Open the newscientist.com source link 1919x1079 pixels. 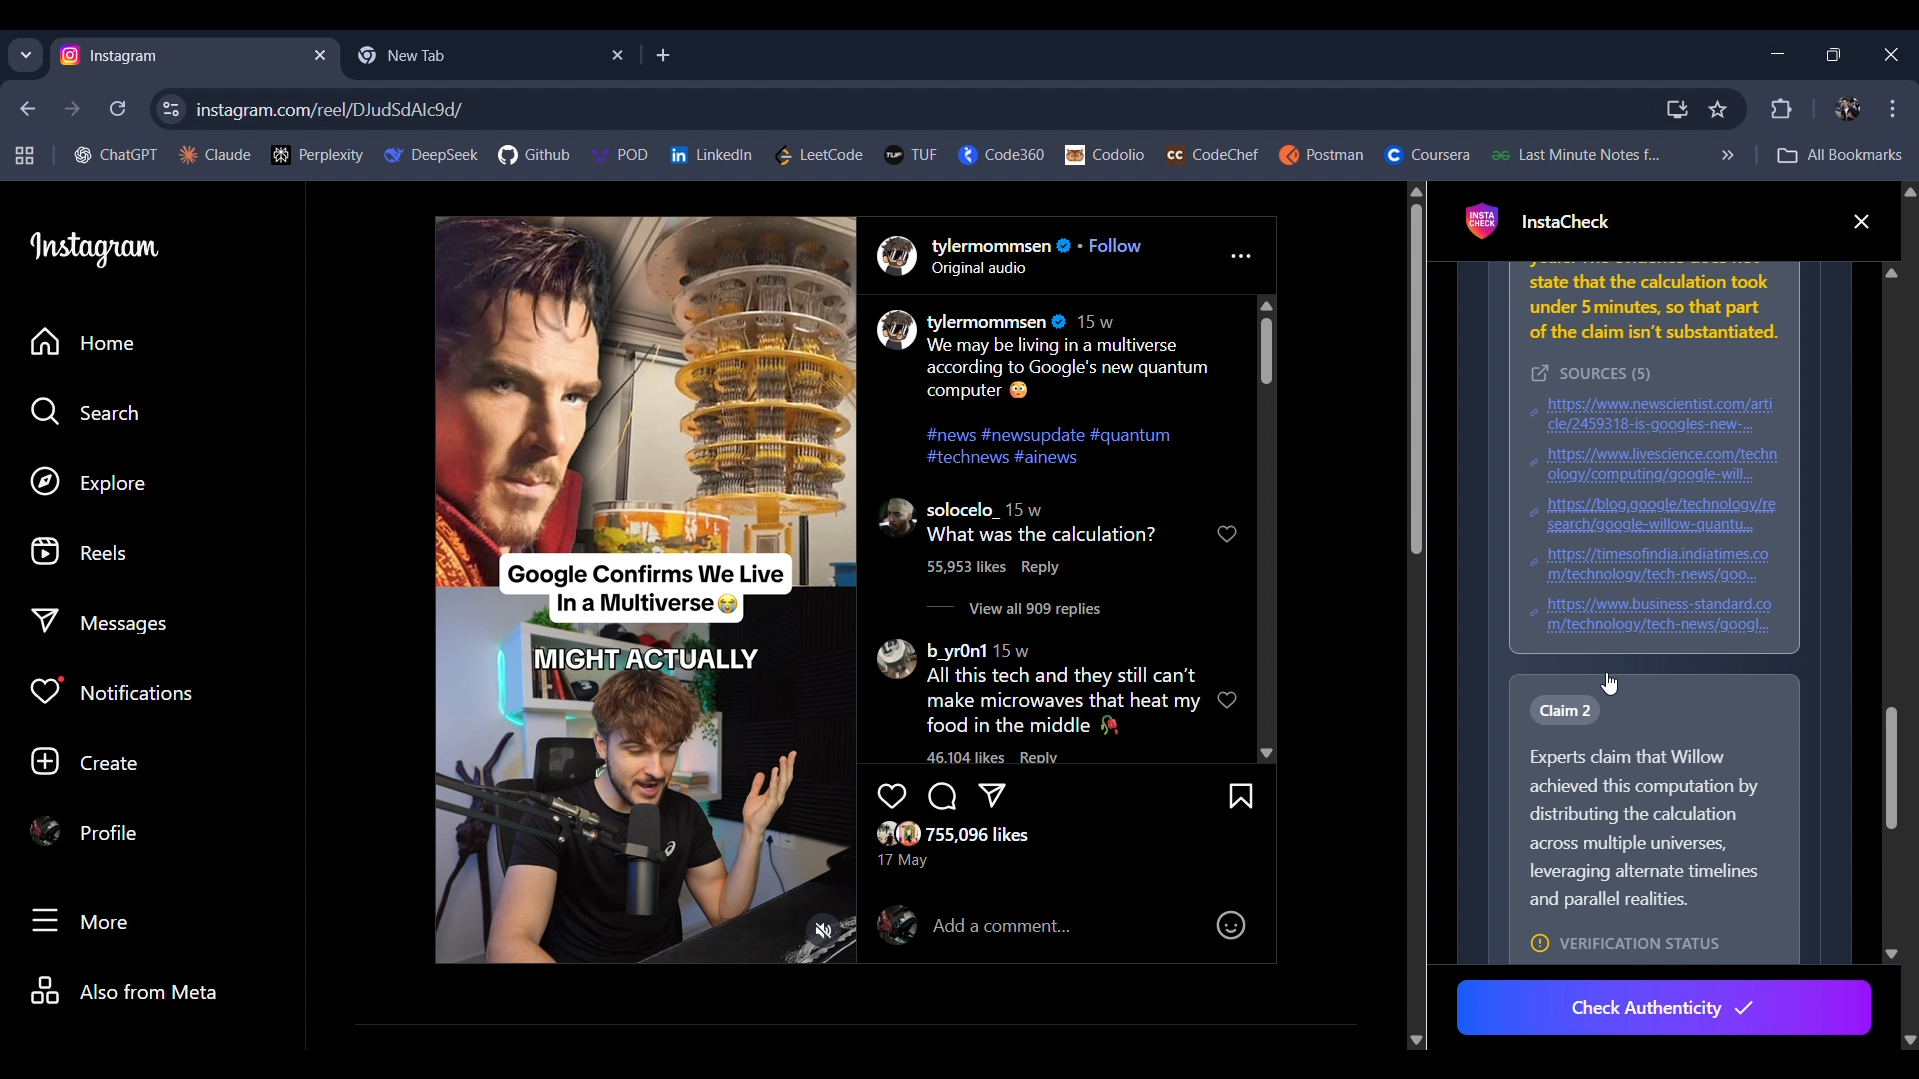[1660, 414]
